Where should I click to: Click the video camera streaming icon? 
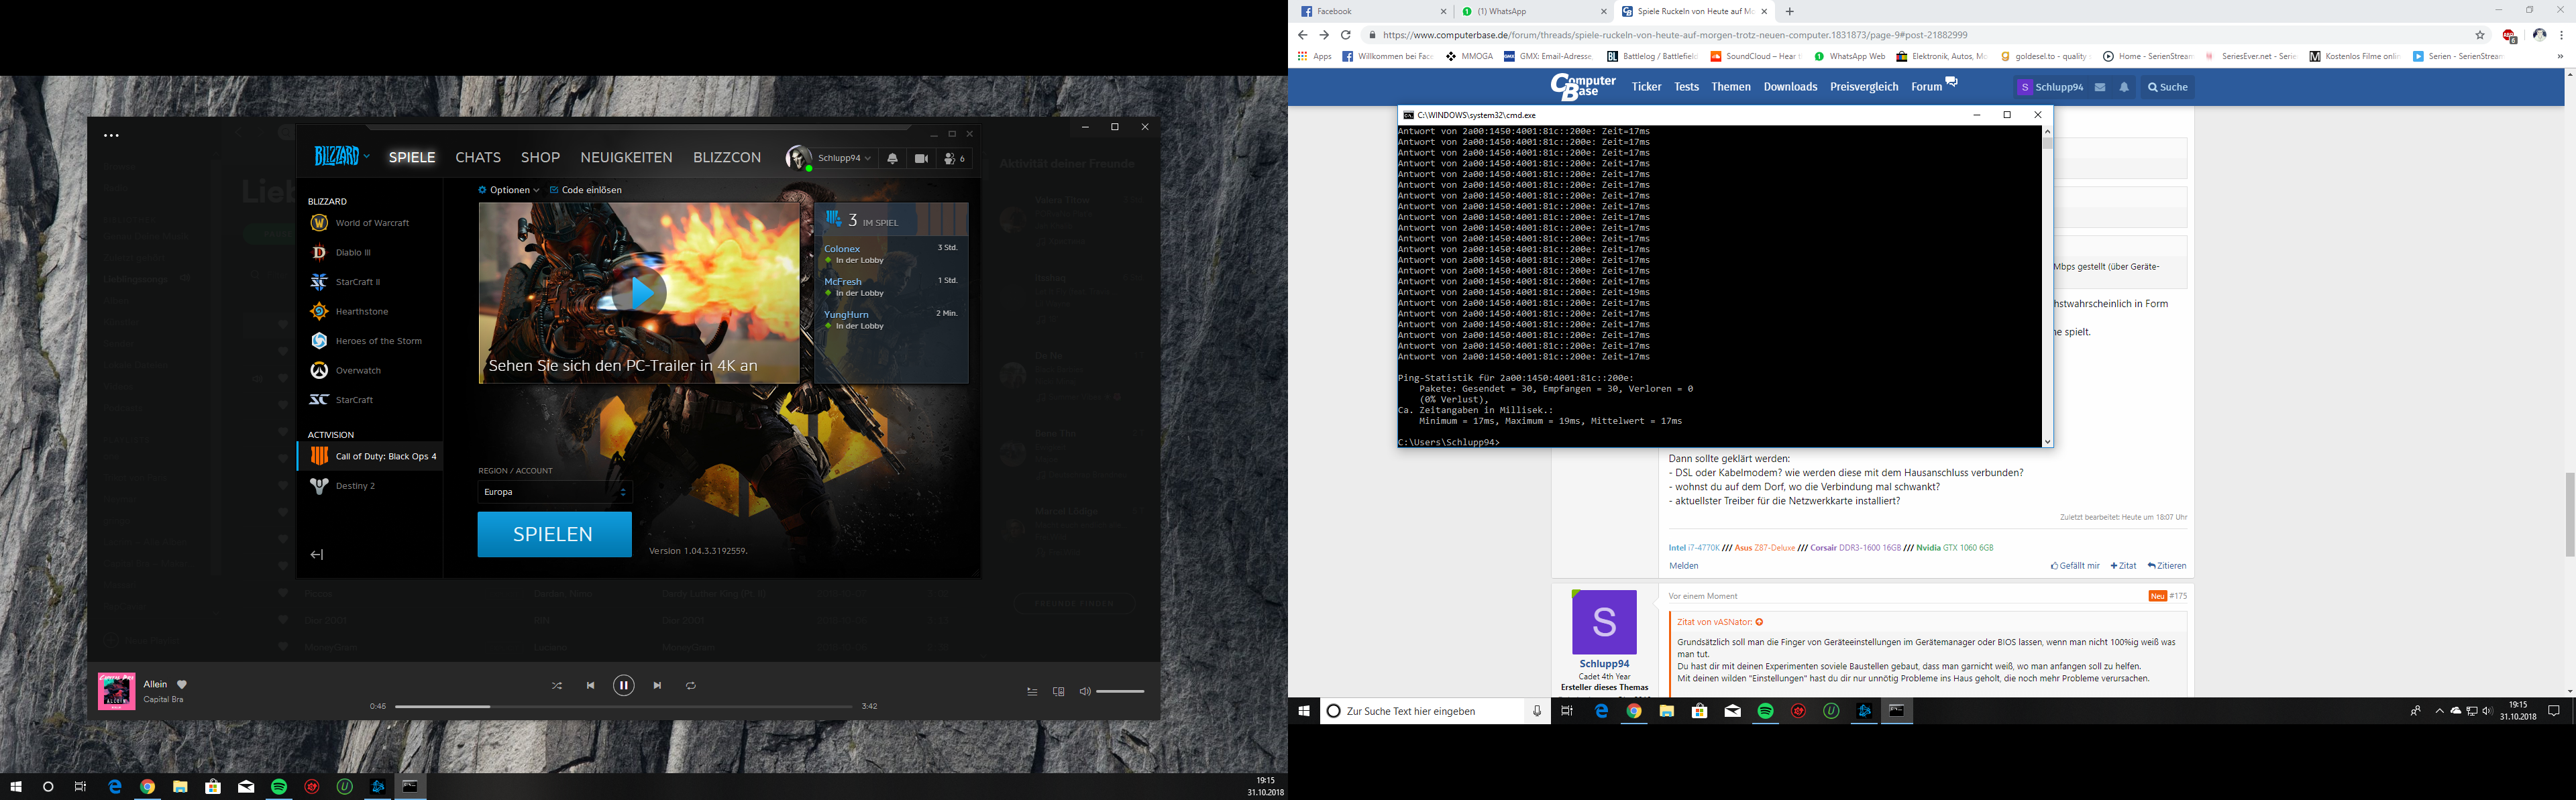pyautogui.click(x=921, y=158)
